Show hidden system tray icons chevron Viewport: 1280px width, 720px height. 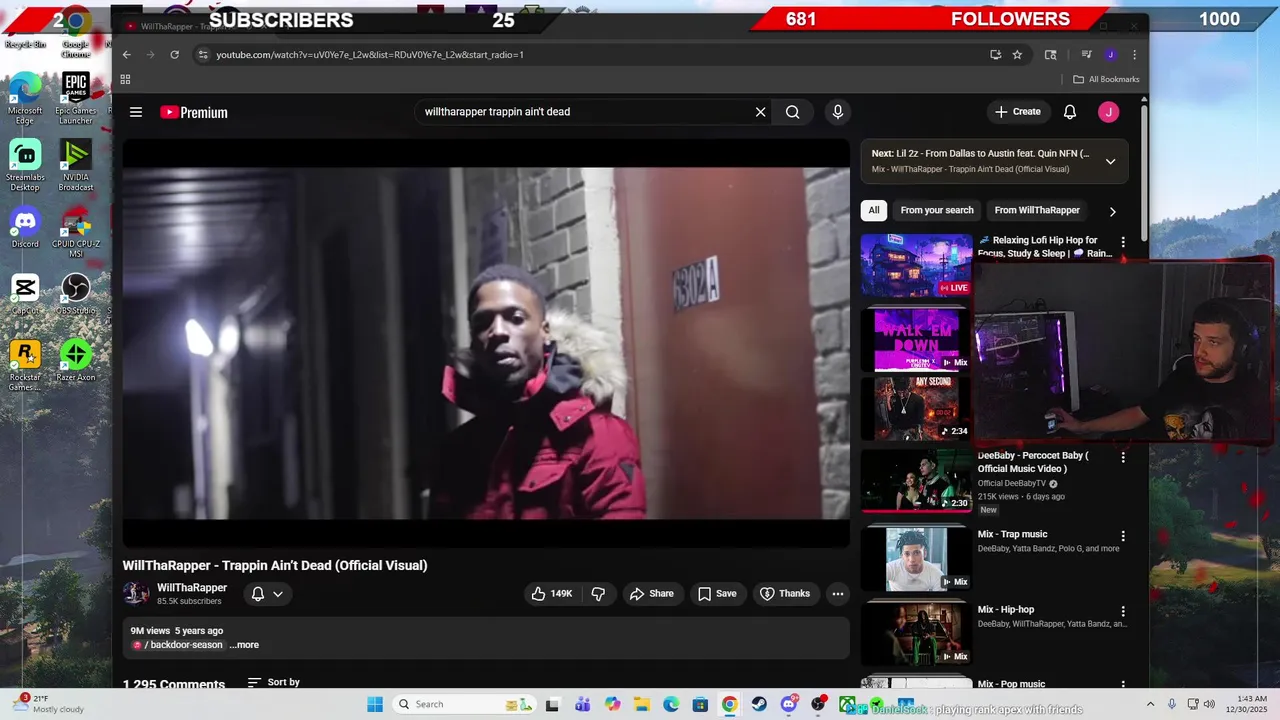[1150, 704]
